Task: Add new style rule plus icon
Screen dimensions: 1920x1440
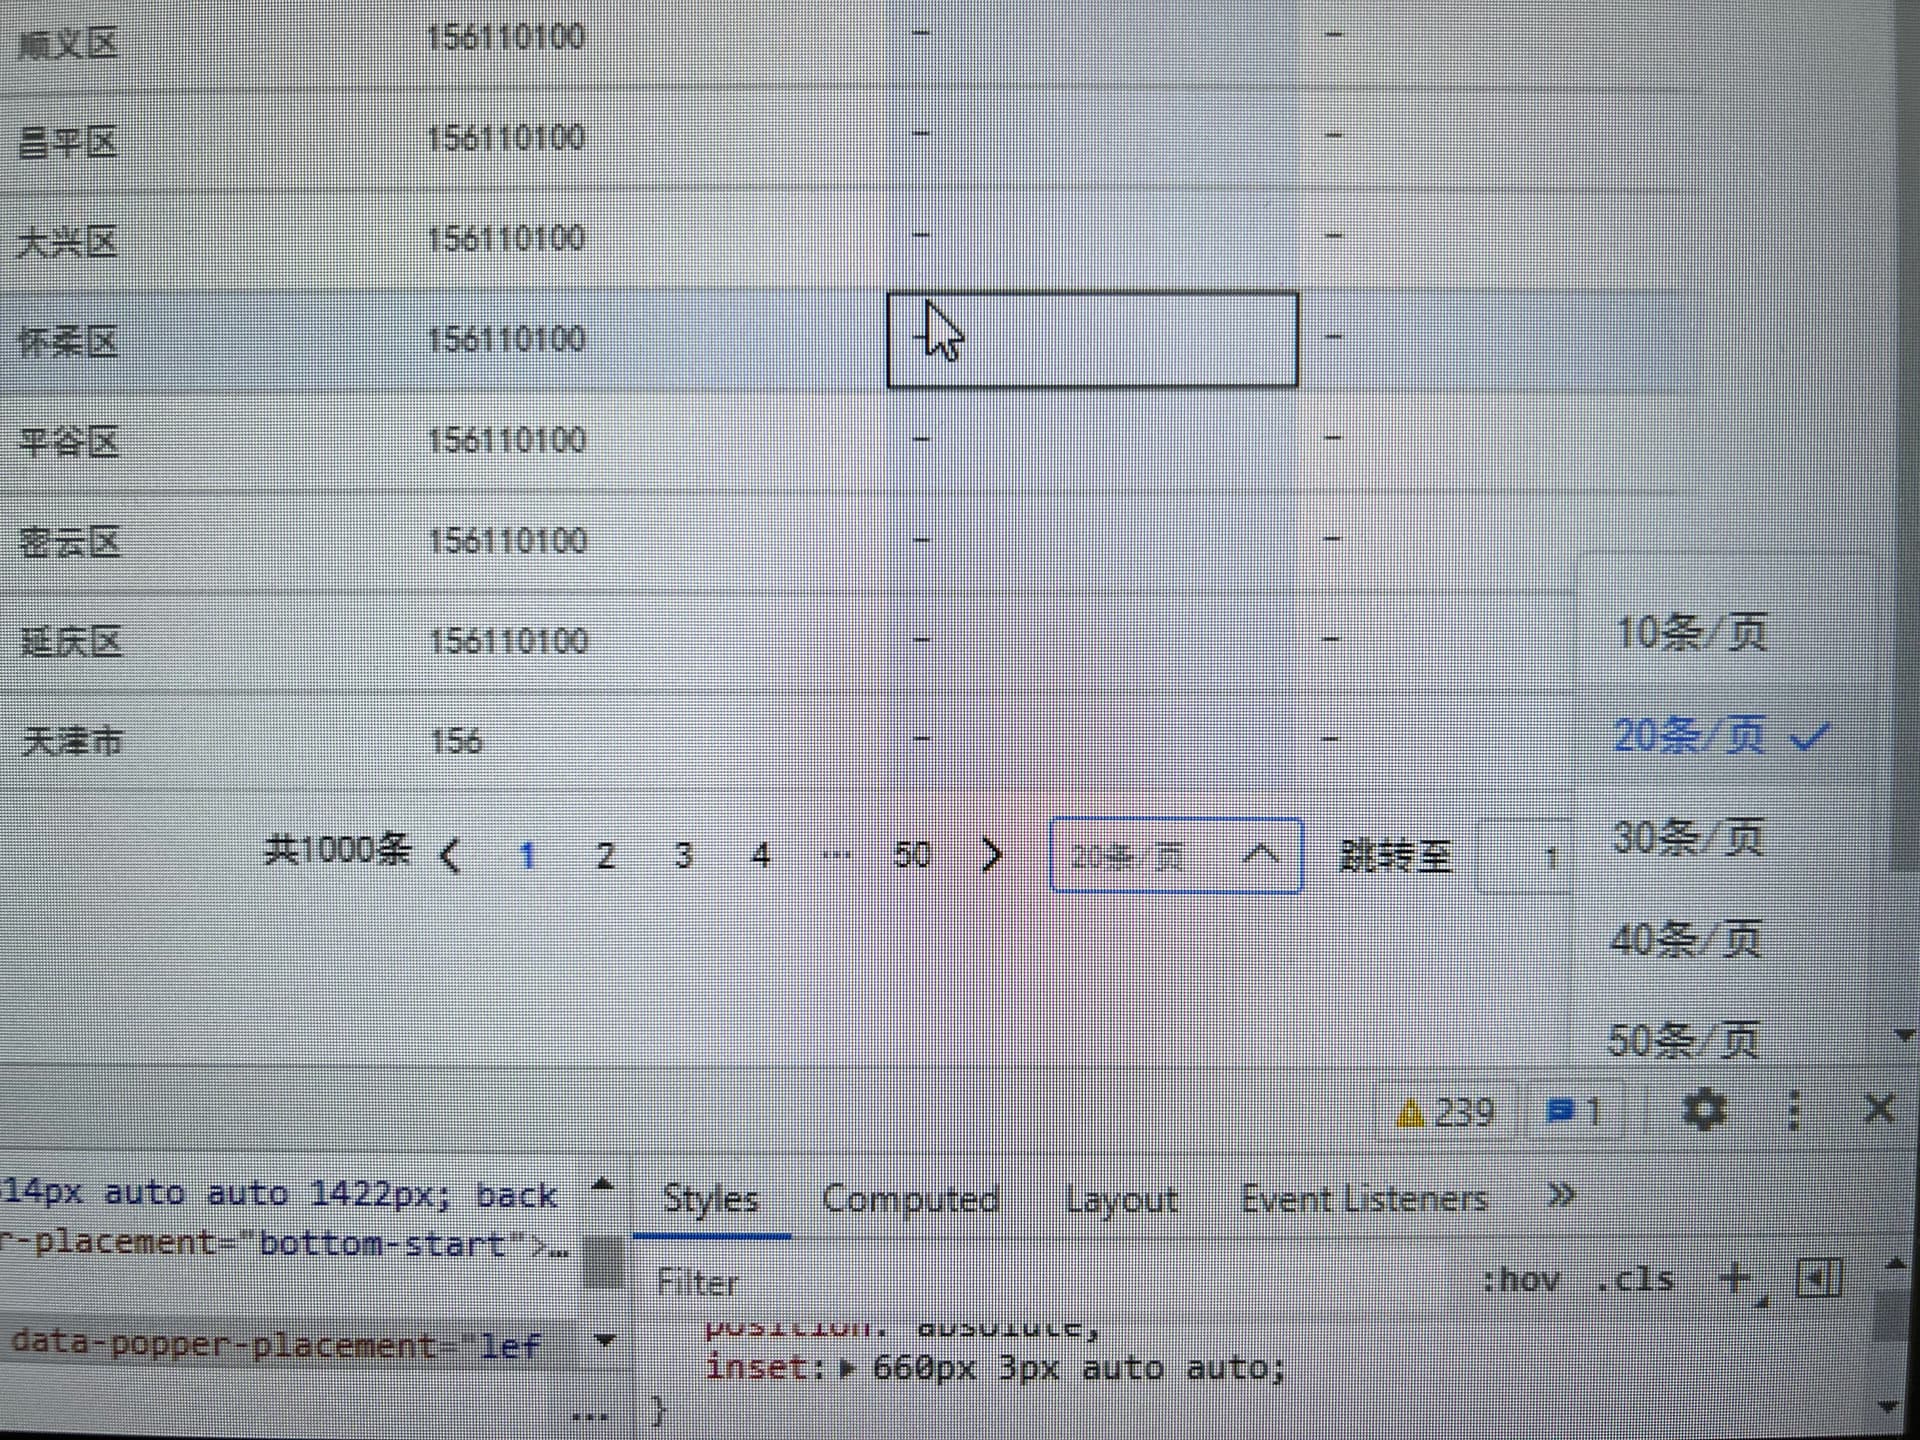Action: pyautogui.click(x=1736, y=1279)
